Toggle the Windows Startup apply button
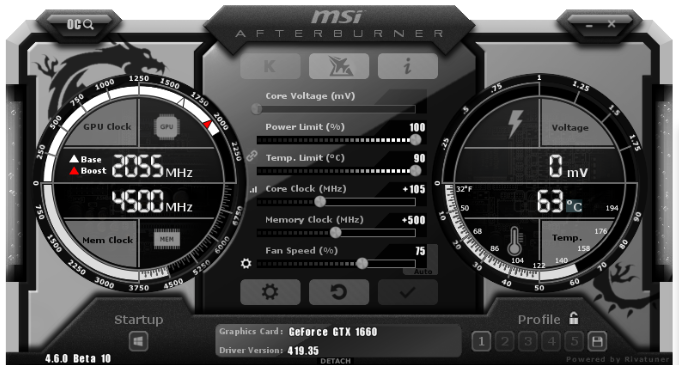The image size is (679, 365). (x=139, y=341)
